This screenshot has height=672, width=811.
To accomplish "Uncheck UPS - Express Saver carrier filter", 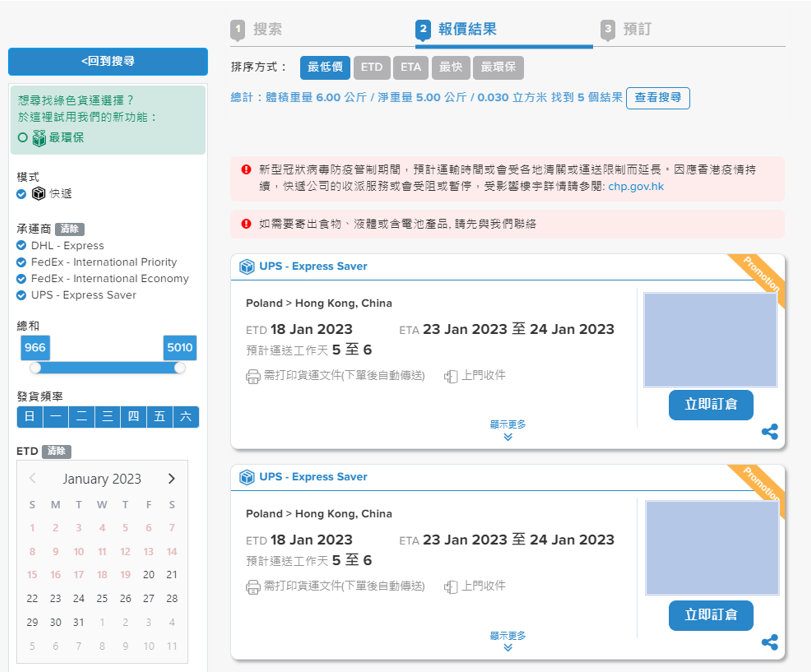I will point(21,295).
